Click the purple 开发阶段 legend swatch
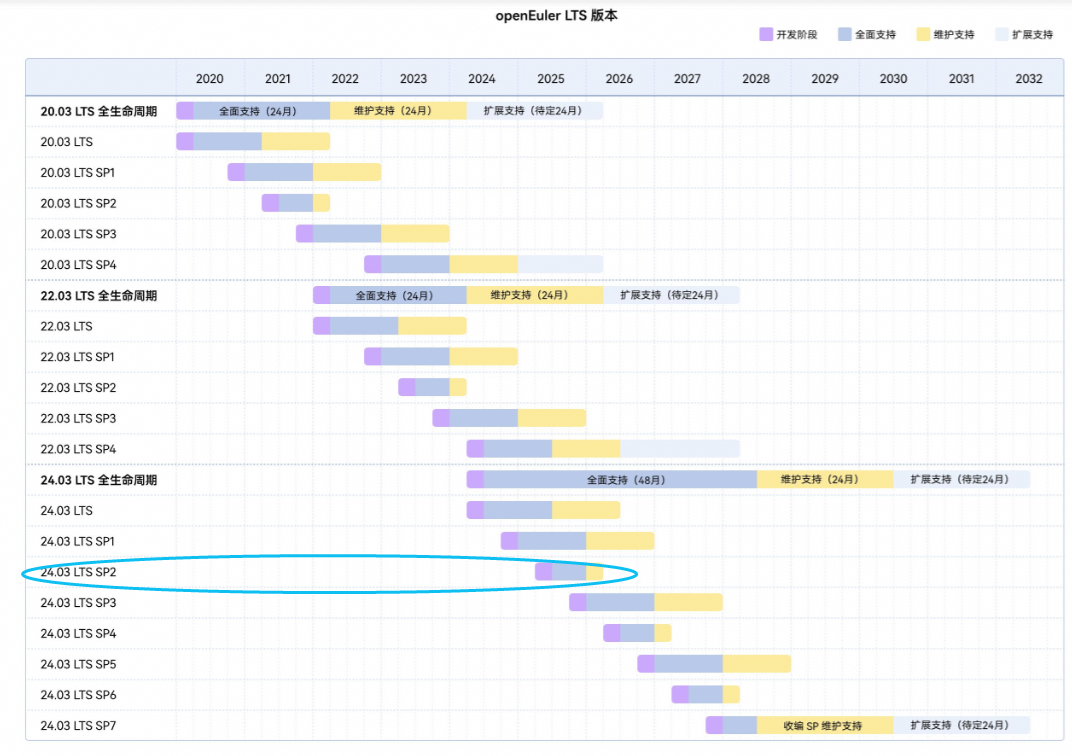 [766, 34]
